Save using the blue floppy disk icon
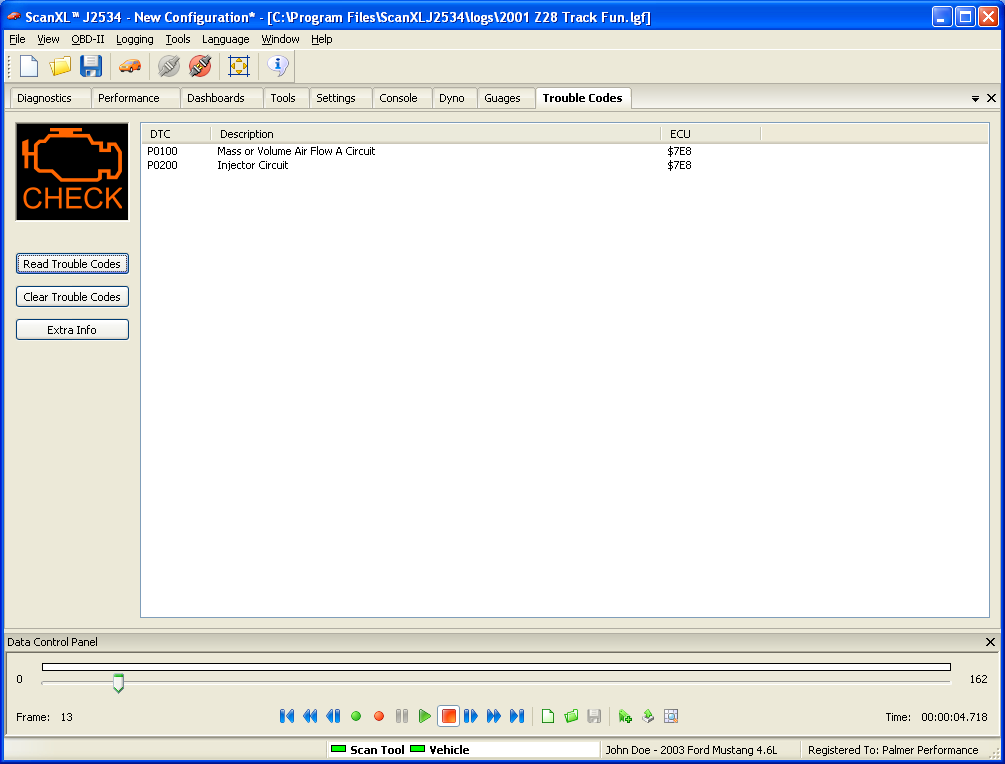1005x764 pixels. pyautogui.click(x=91, y=66)
